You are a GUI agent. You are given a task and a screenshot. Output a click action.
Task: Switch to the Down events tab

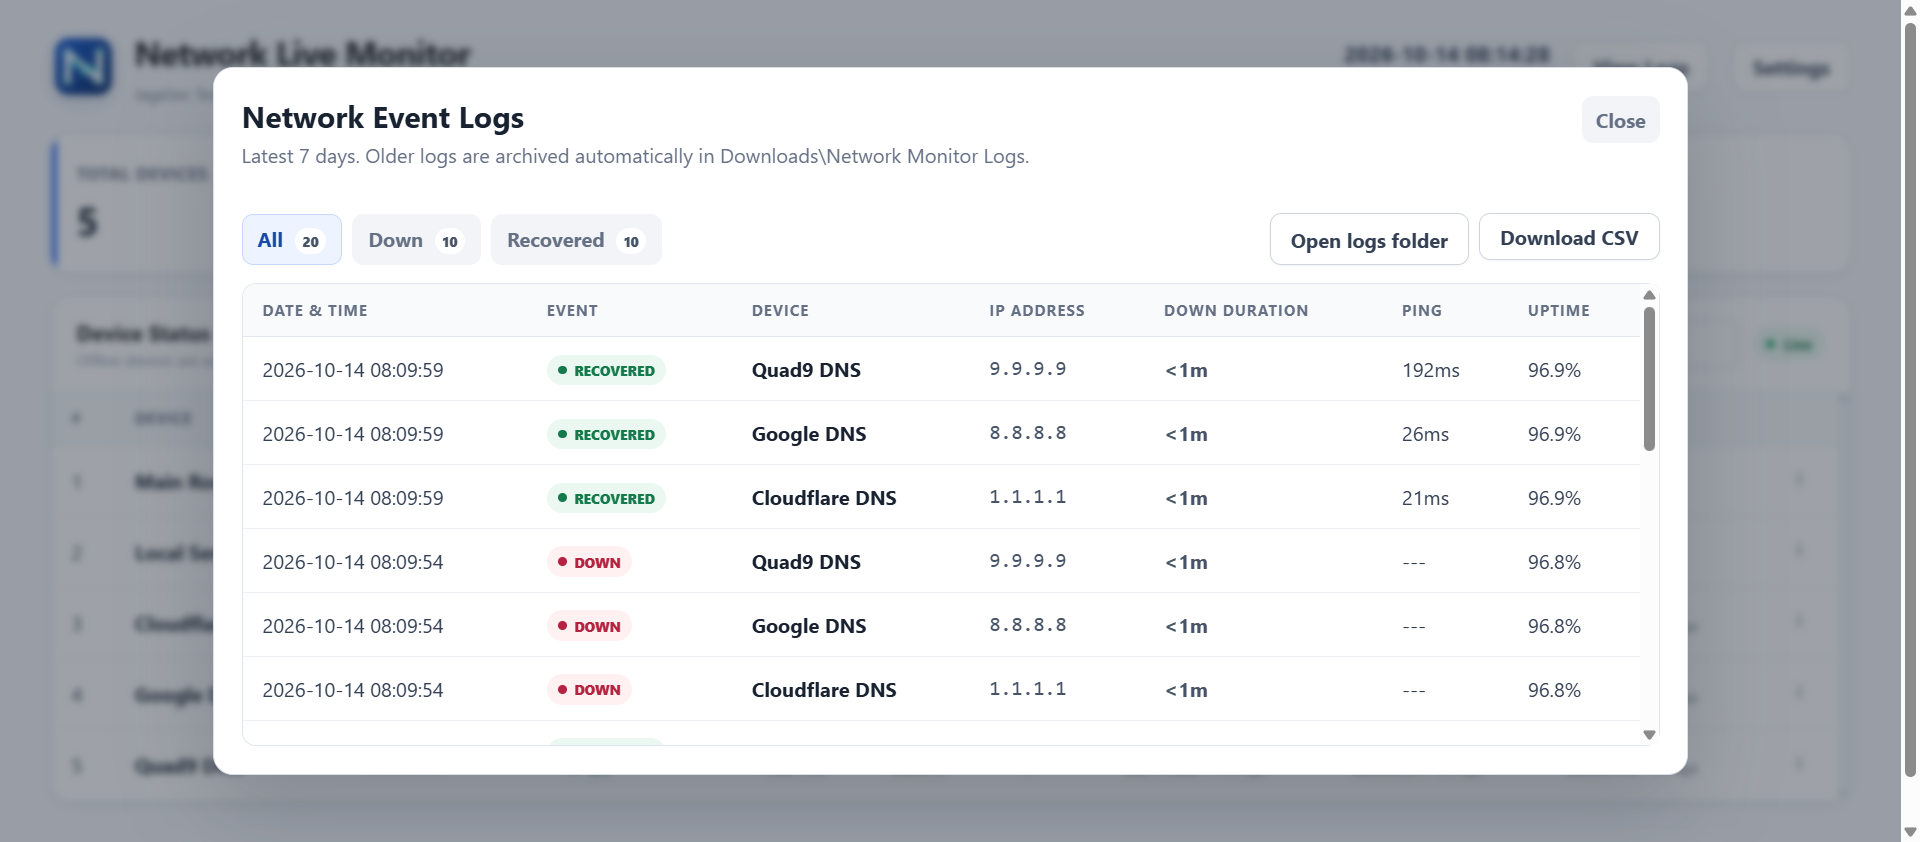coord(416,240)
